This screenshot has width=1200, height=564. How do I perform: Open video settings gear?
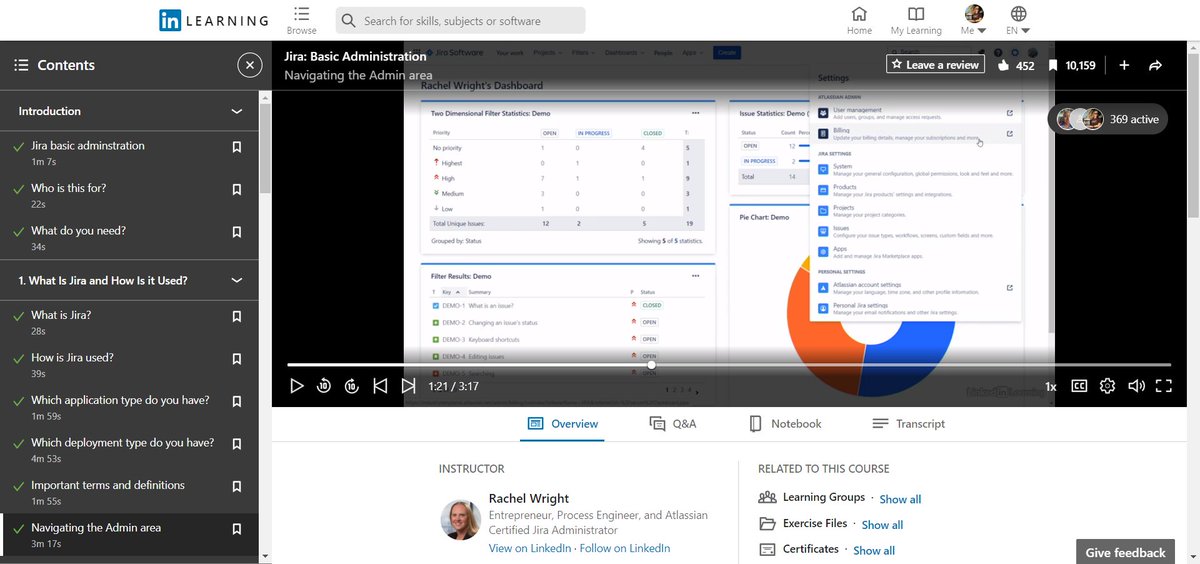(1107, 386)
